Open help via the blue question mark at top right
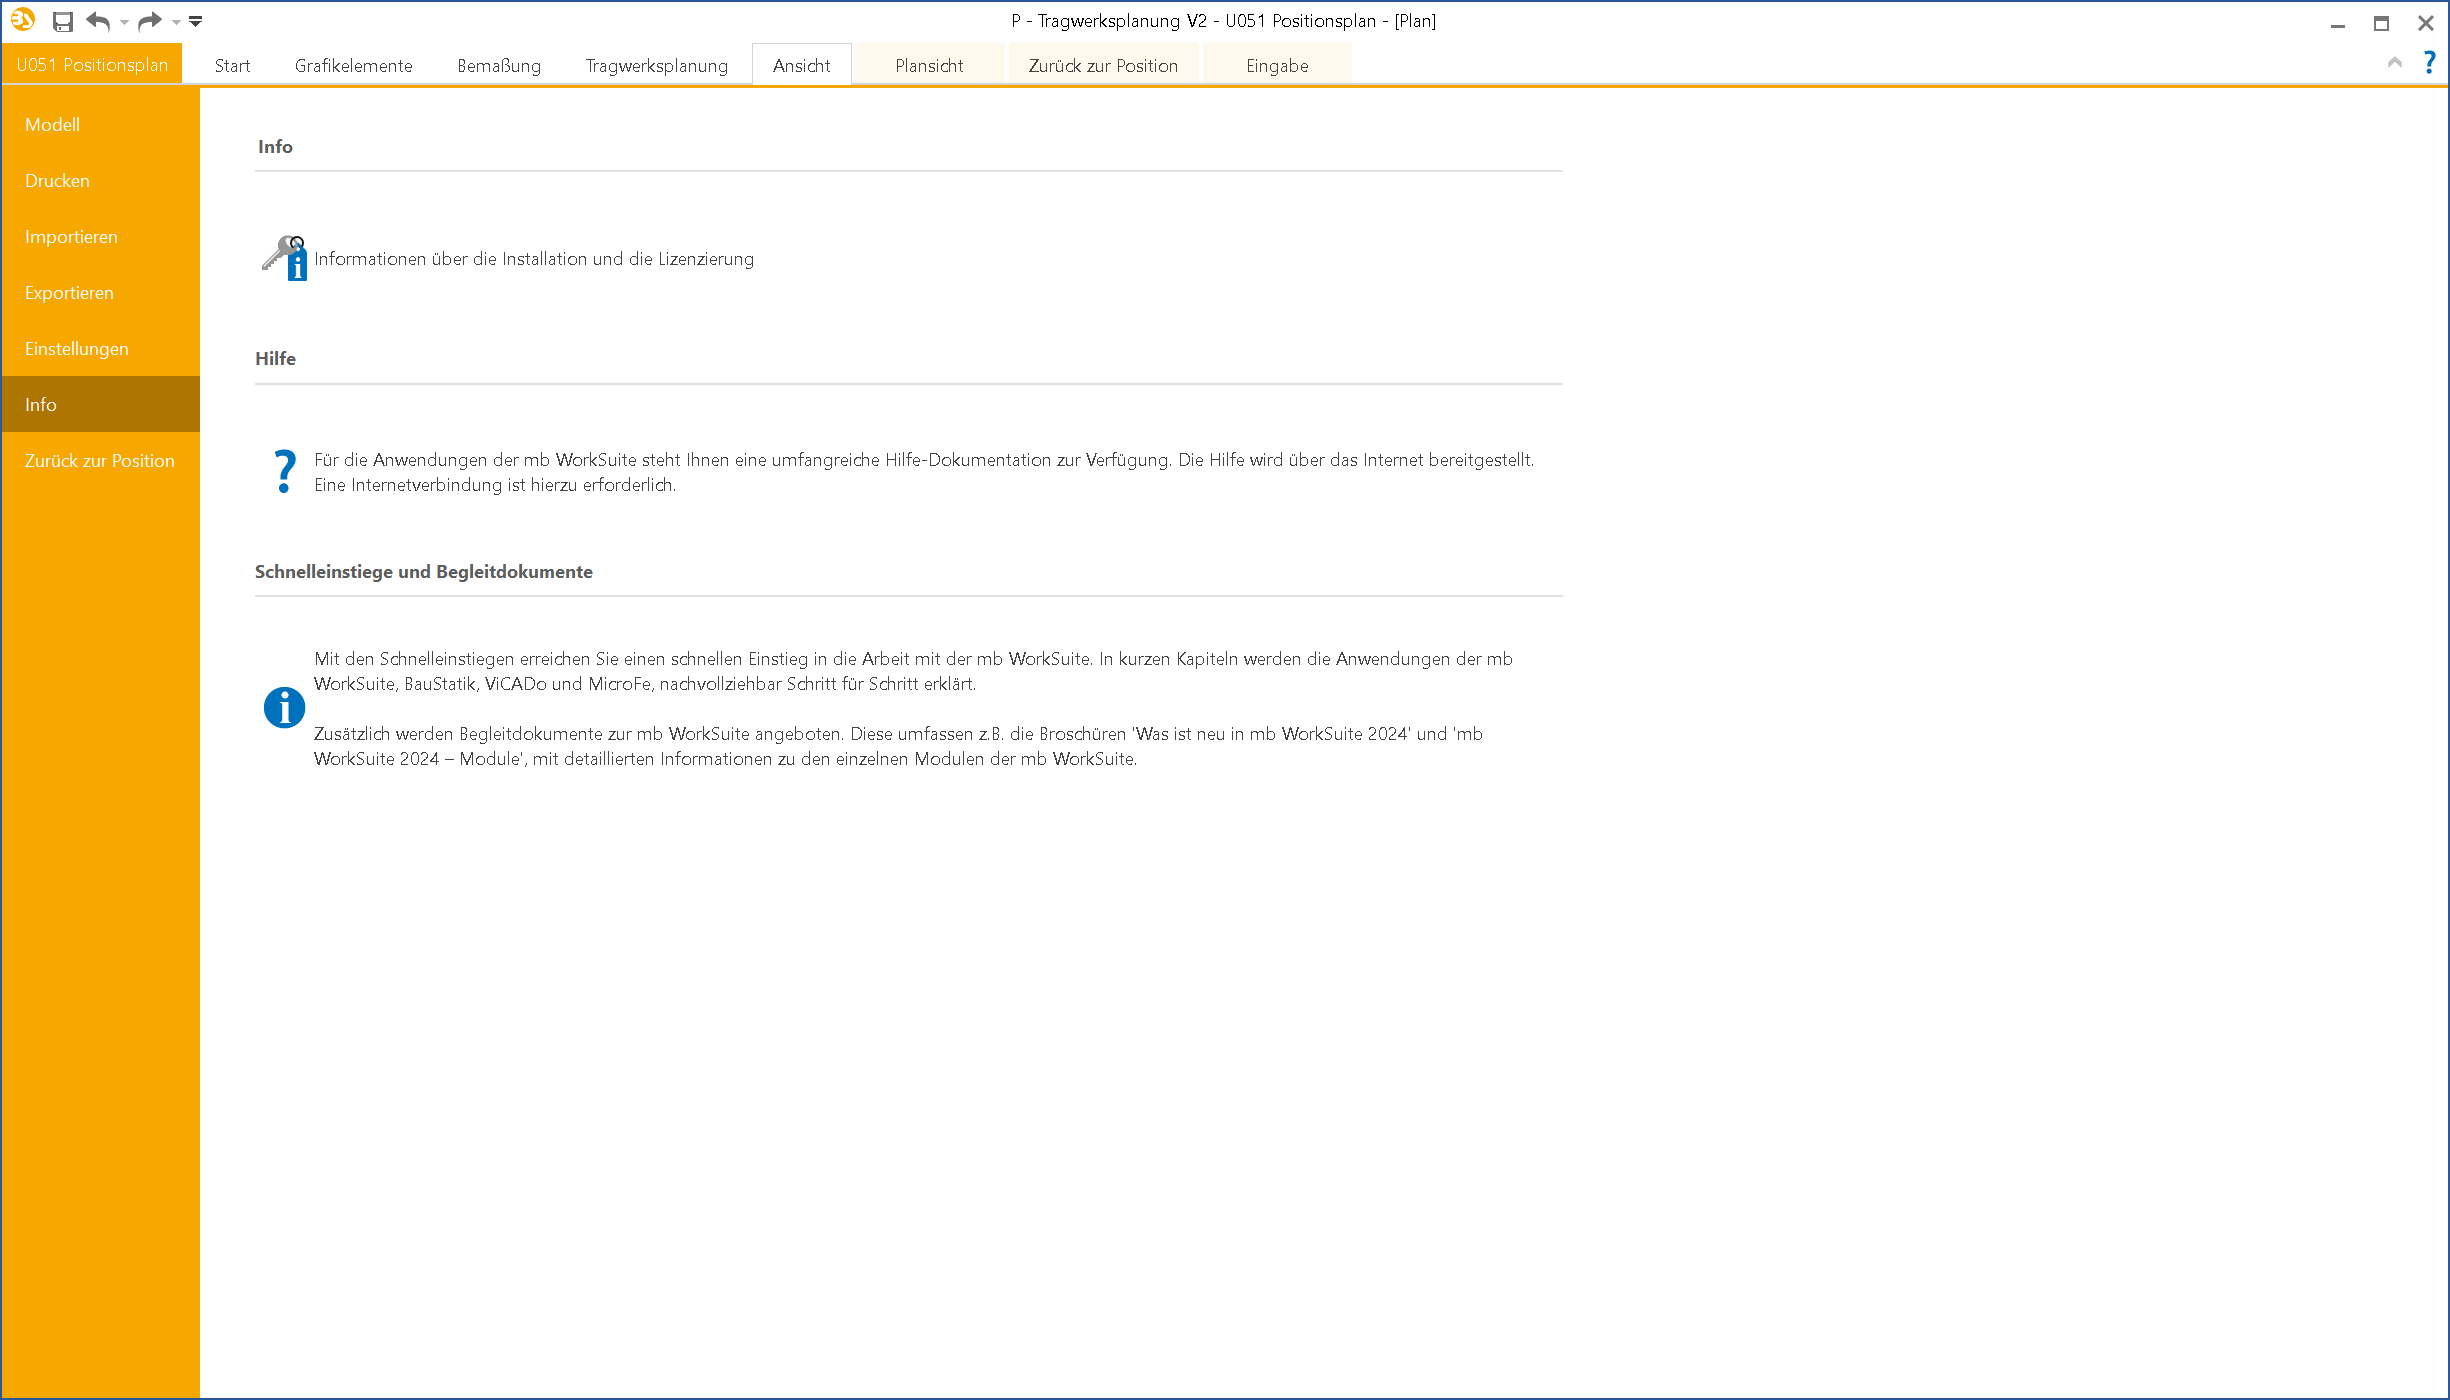 click(2430, 62)
